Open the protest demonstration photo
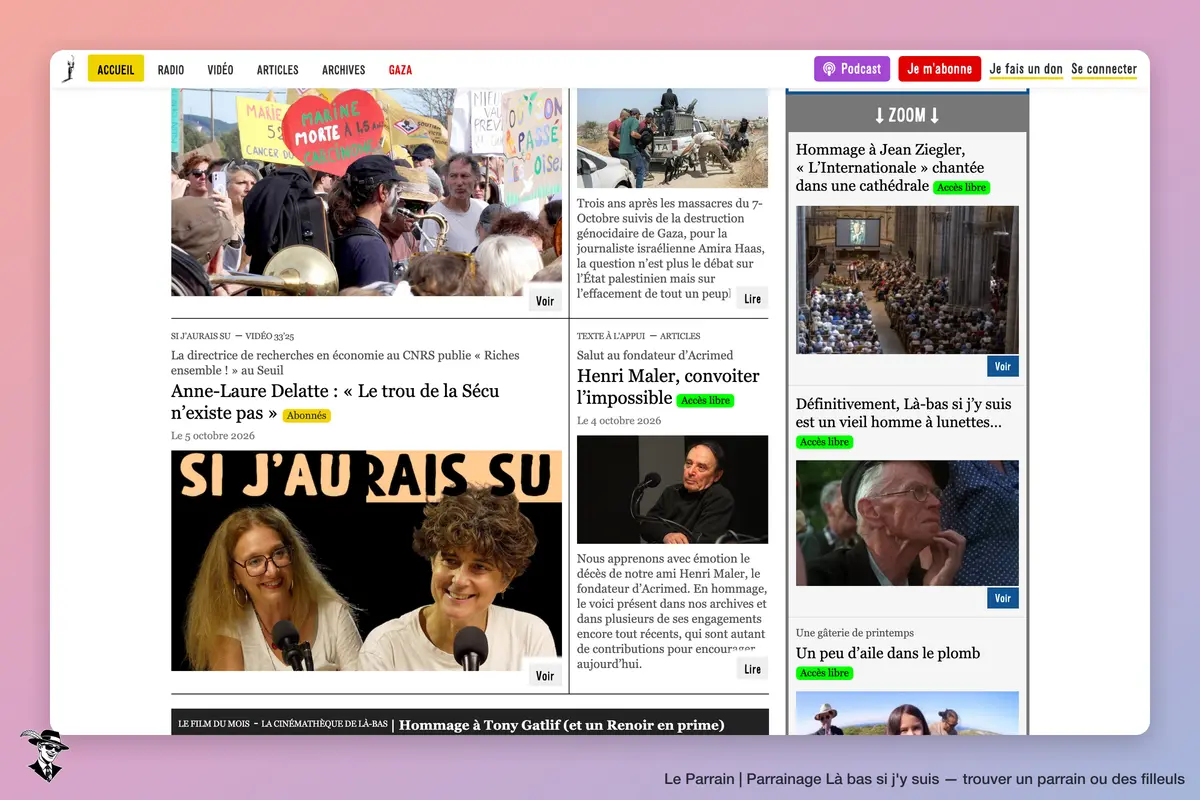This screenshot has height=800, width=1200. (366, 192)
